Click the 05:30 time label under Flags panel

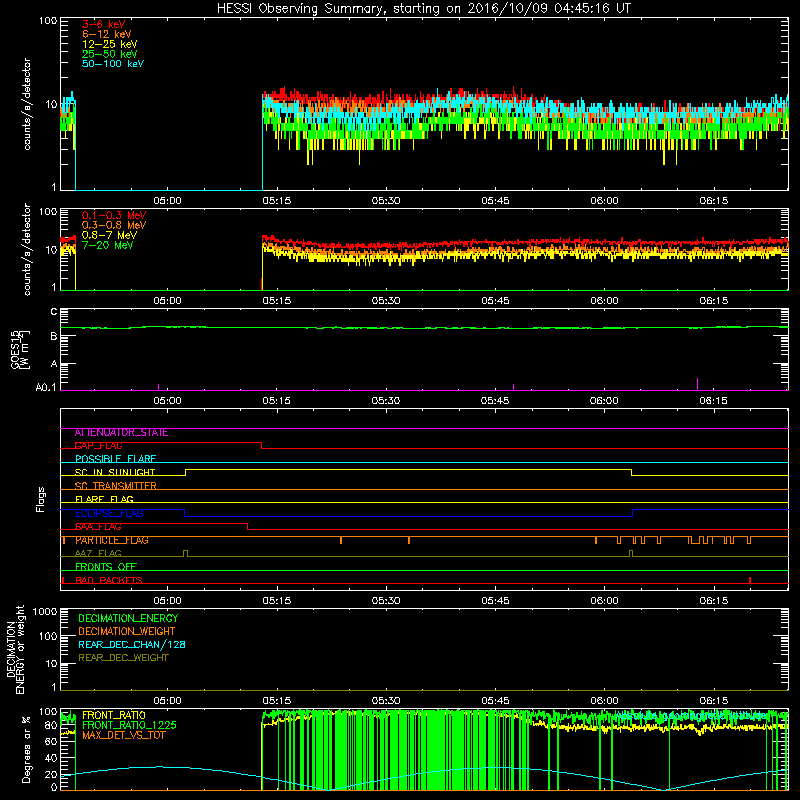[x=386, y=601]
